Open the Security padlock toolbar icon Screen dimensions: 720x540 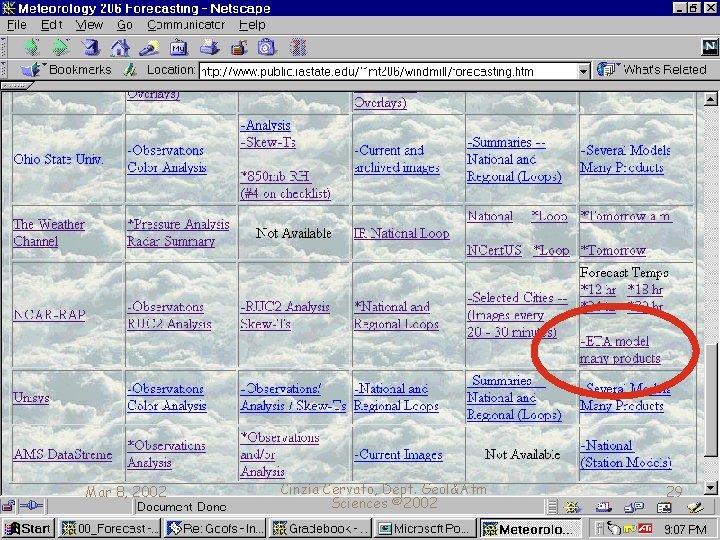(239, 47)
